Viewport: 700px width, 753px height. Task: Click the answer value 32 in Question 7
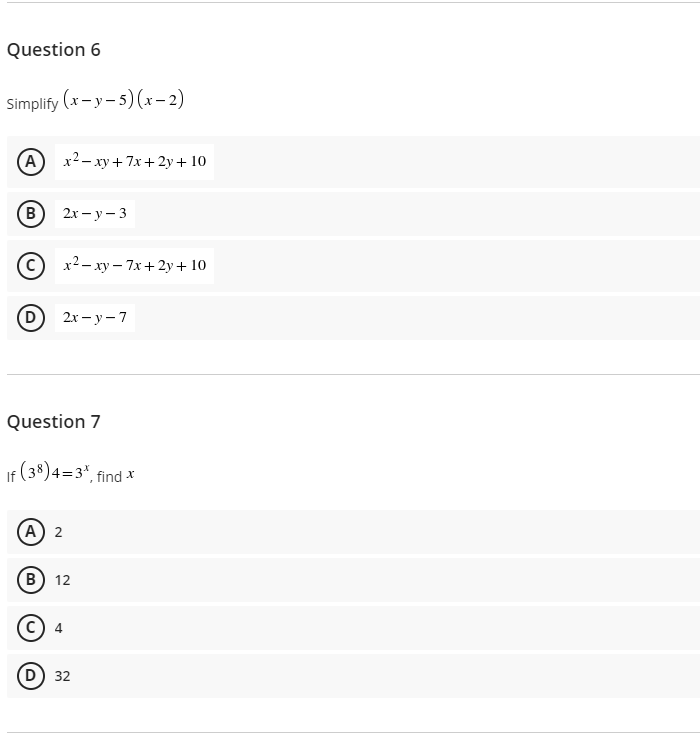coord(62,676)
